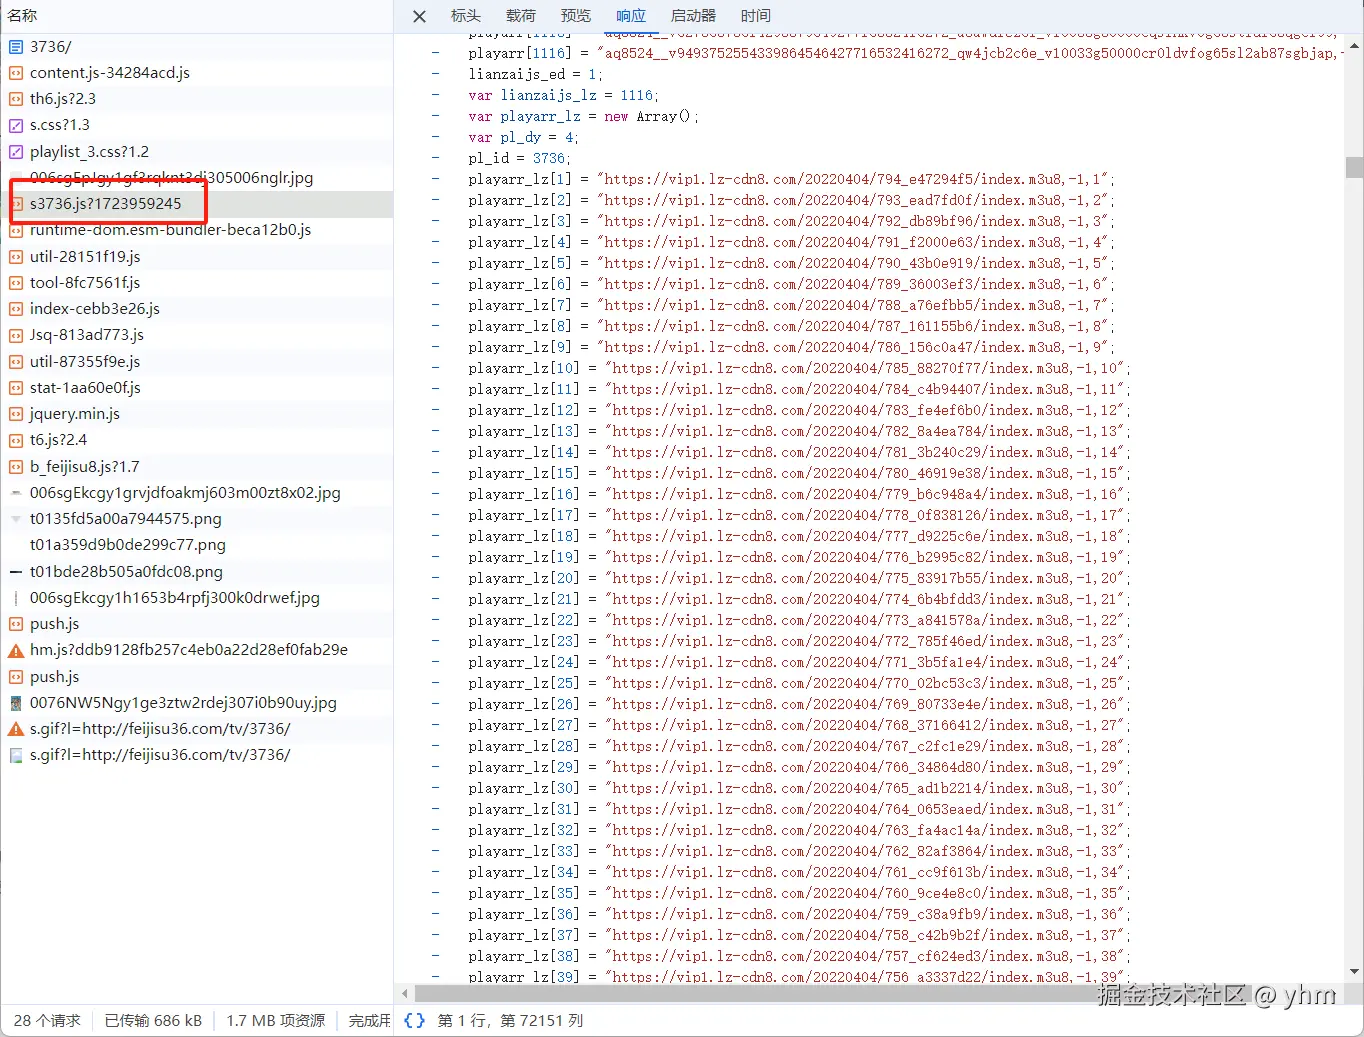Click the thumbnail icon beside 0076NW5Ngy1ge3ztw2rdej307i0b90uy.jpg

(x=16, y=703)
